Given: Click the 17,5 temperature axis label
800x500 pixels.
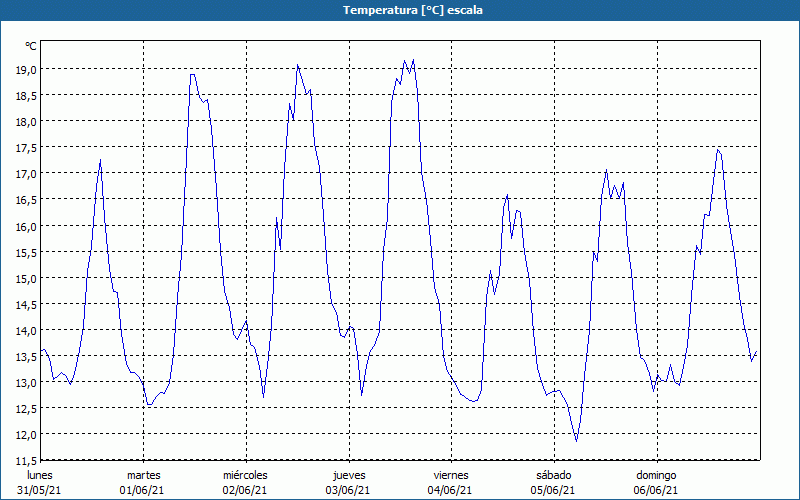Looking at the screenshot, I should [x=27, y=147].
